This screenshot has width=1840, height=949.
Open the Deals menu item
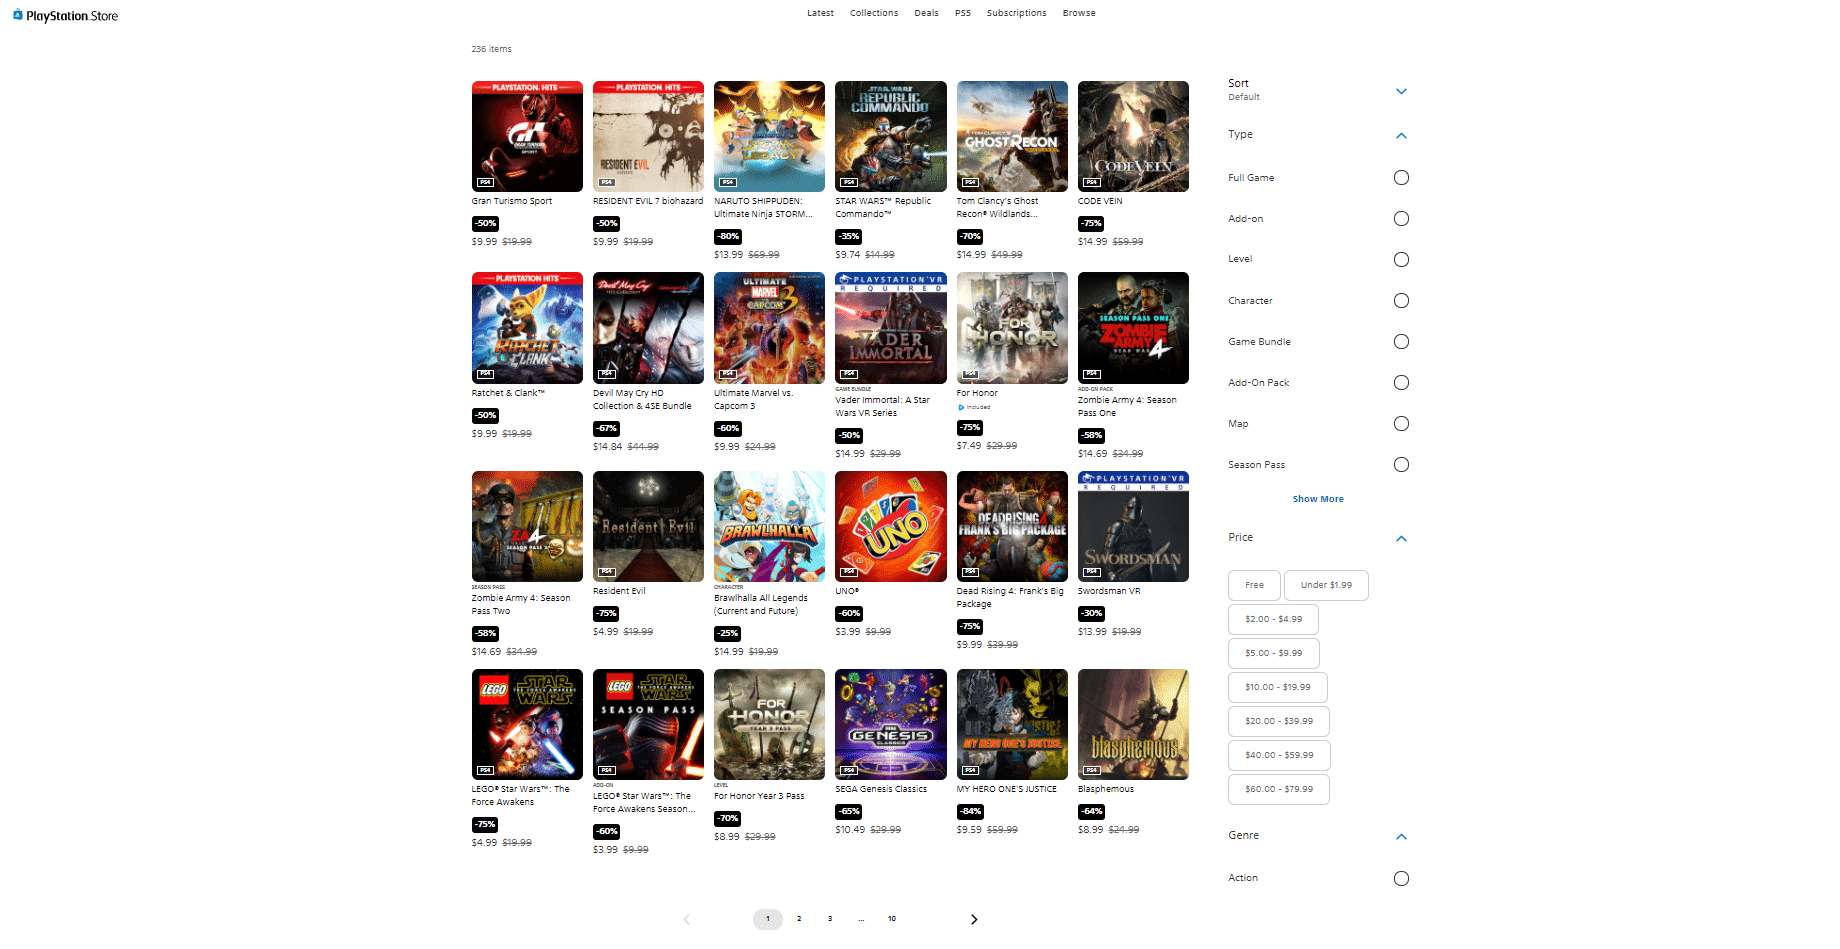click(x=926, y=13)
